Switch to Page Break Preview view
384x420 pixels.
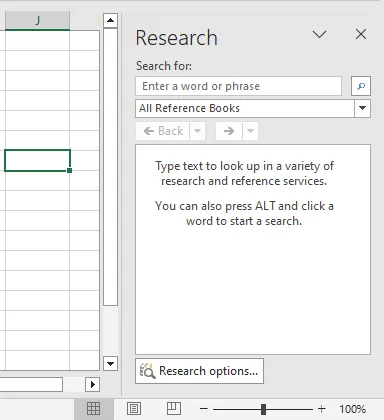coord(174,409)
